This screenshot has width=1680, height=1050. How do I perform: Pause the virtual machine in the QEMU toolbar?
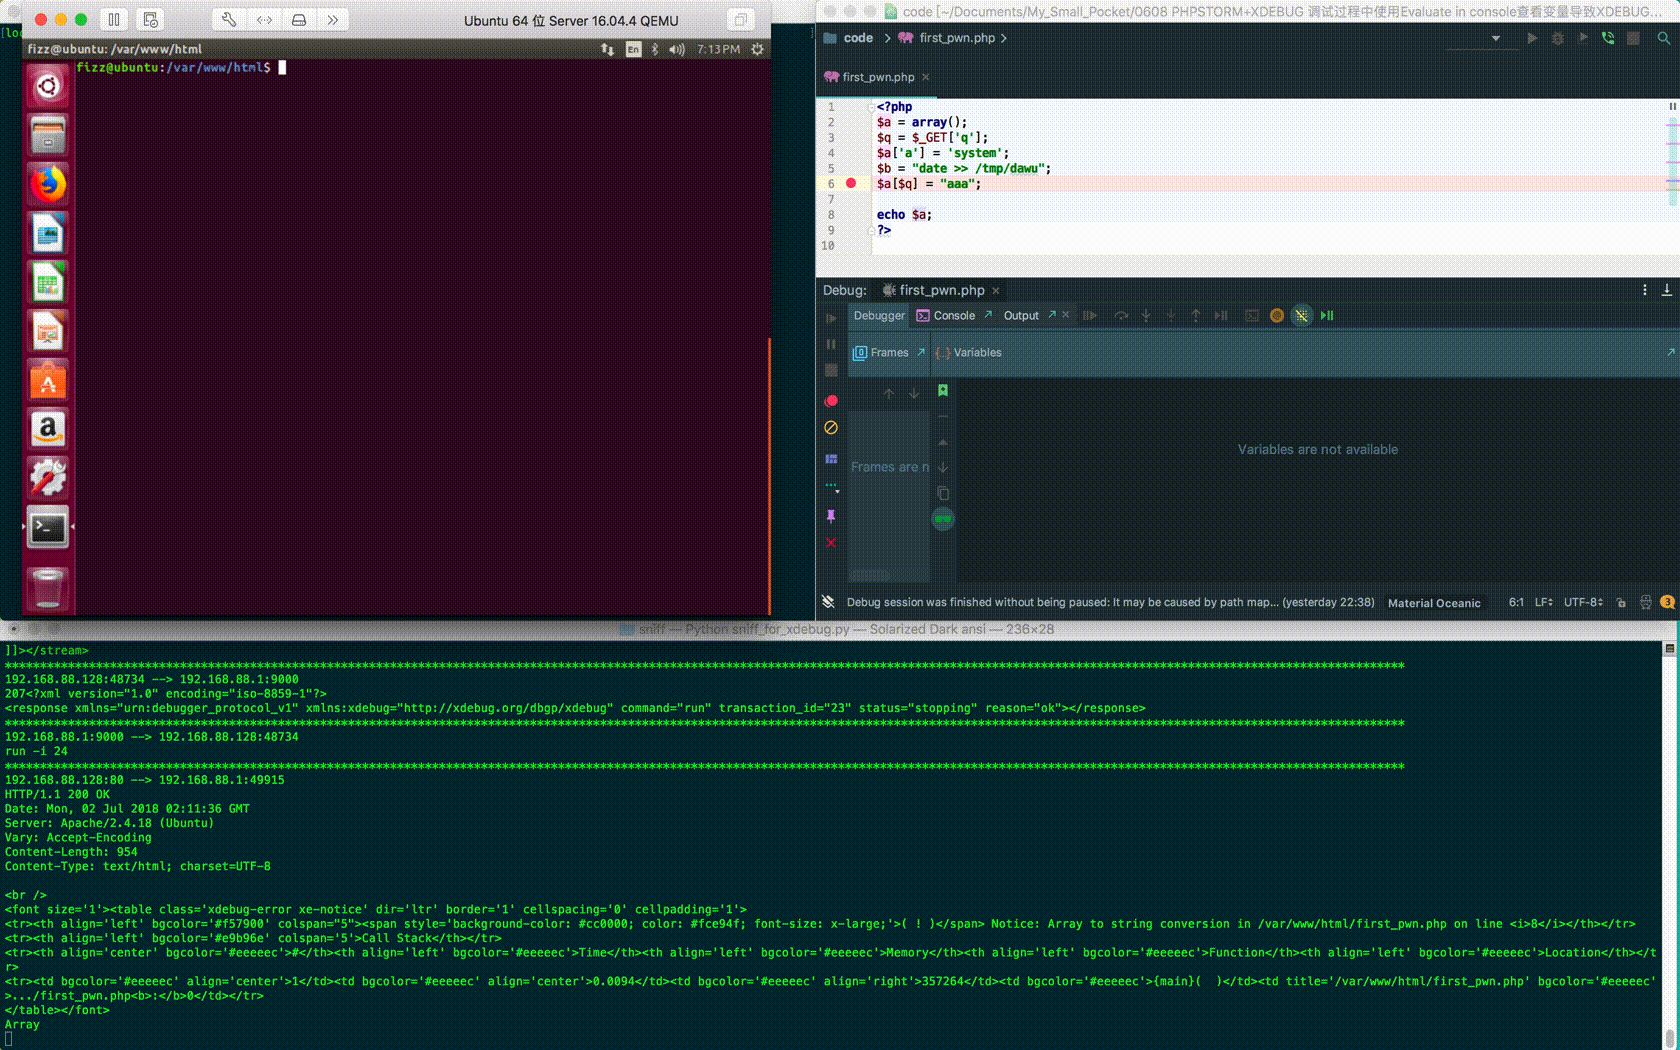114,19
